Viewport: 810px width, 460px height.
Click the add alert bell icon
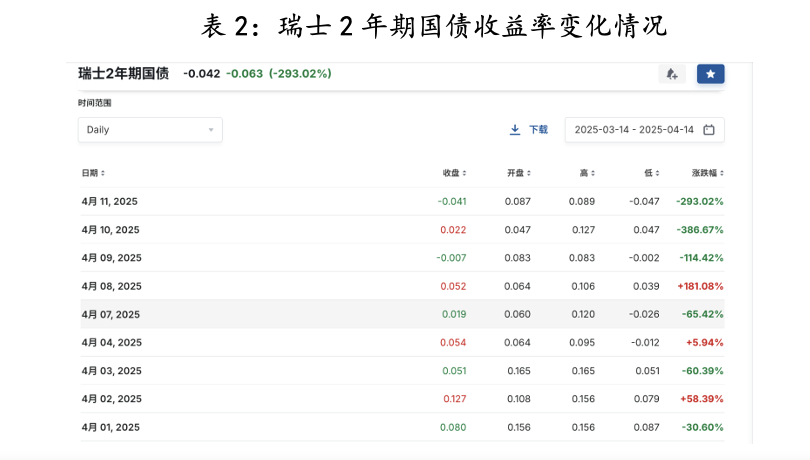672,74
